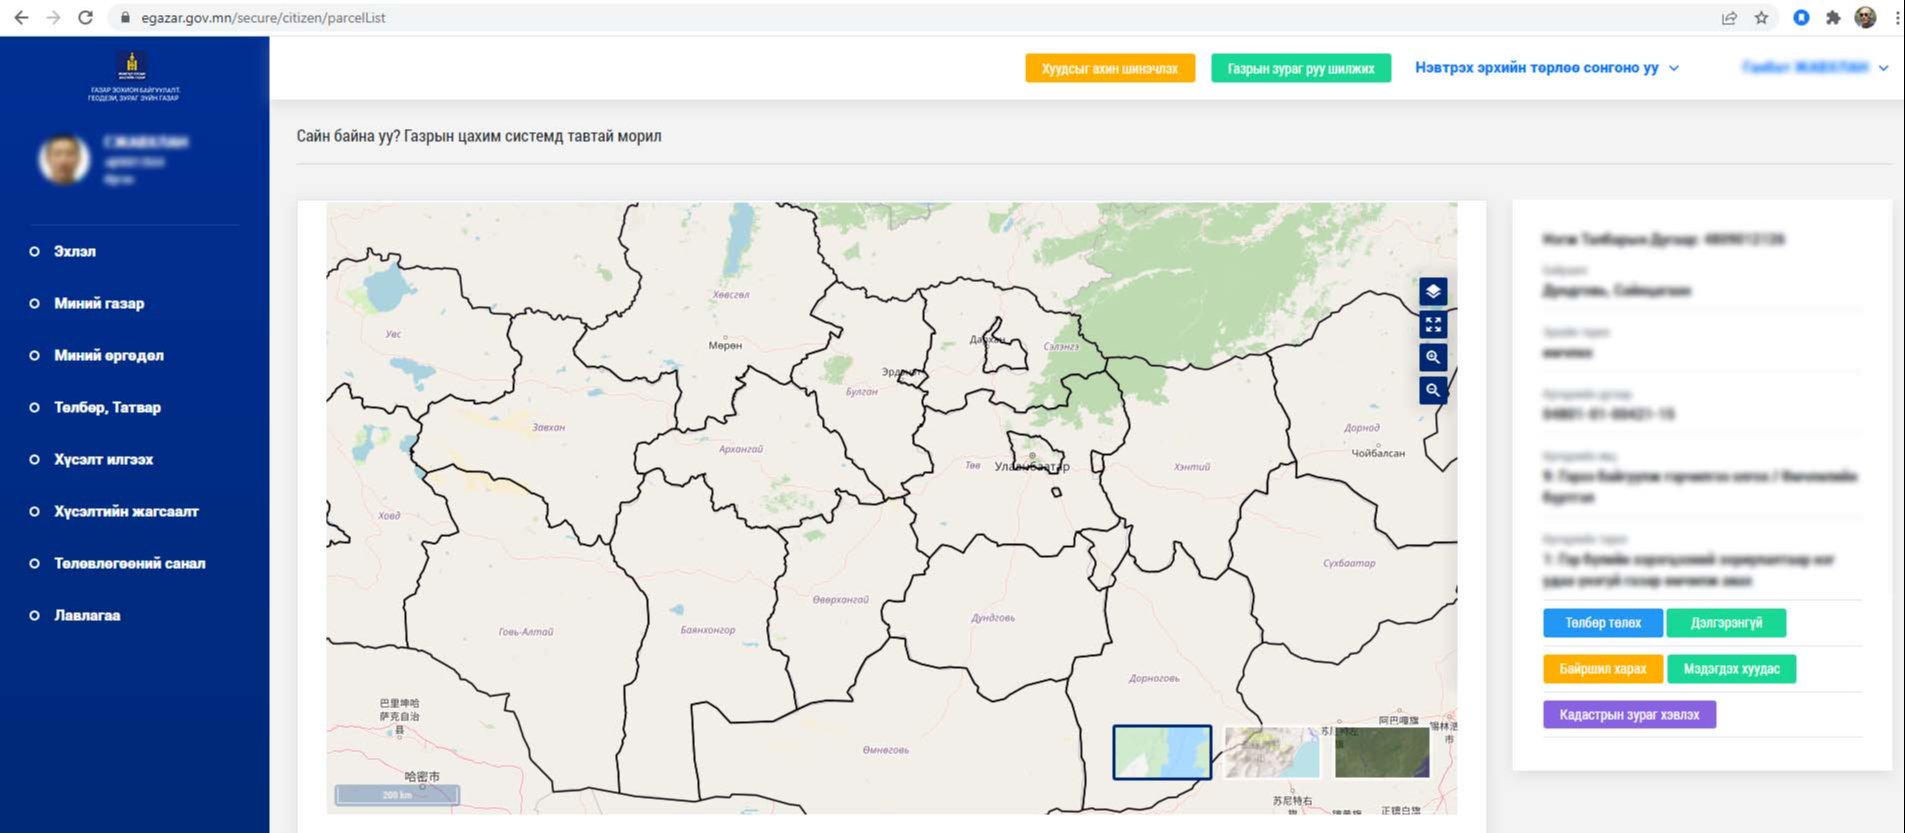Select the standard street basemap thumbnail

1162,752
